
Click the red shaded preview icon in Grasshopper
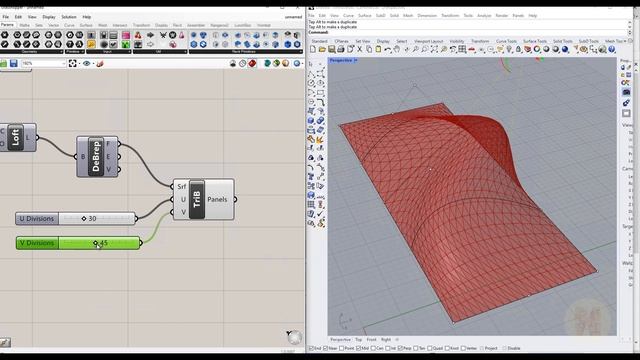coord(252,63)
